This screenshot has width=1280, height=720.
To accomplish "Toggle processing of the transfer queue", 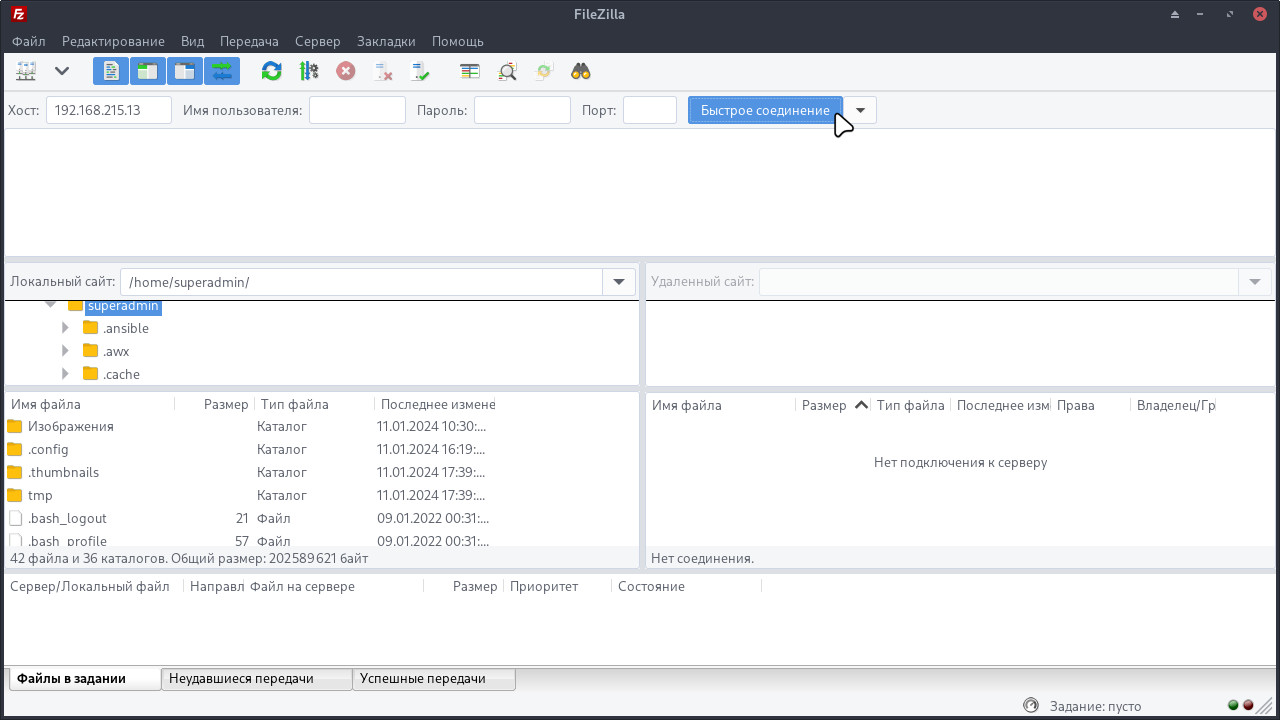I will (308, 71).
